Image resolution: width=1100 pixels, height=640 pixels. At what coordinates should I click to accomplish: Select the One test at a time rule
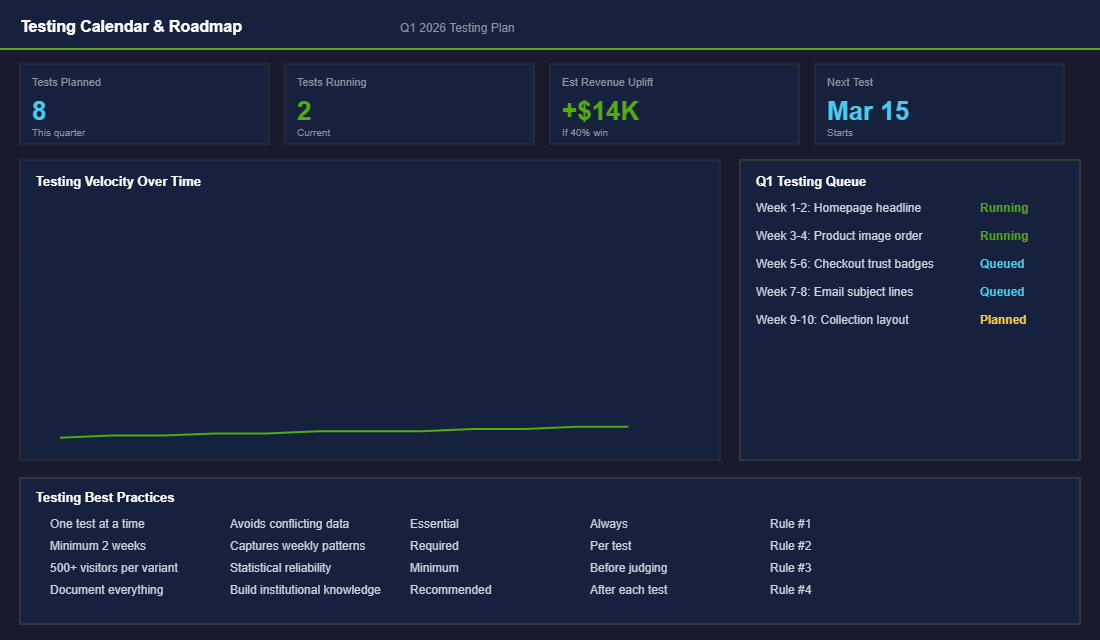tap(97, 523)
